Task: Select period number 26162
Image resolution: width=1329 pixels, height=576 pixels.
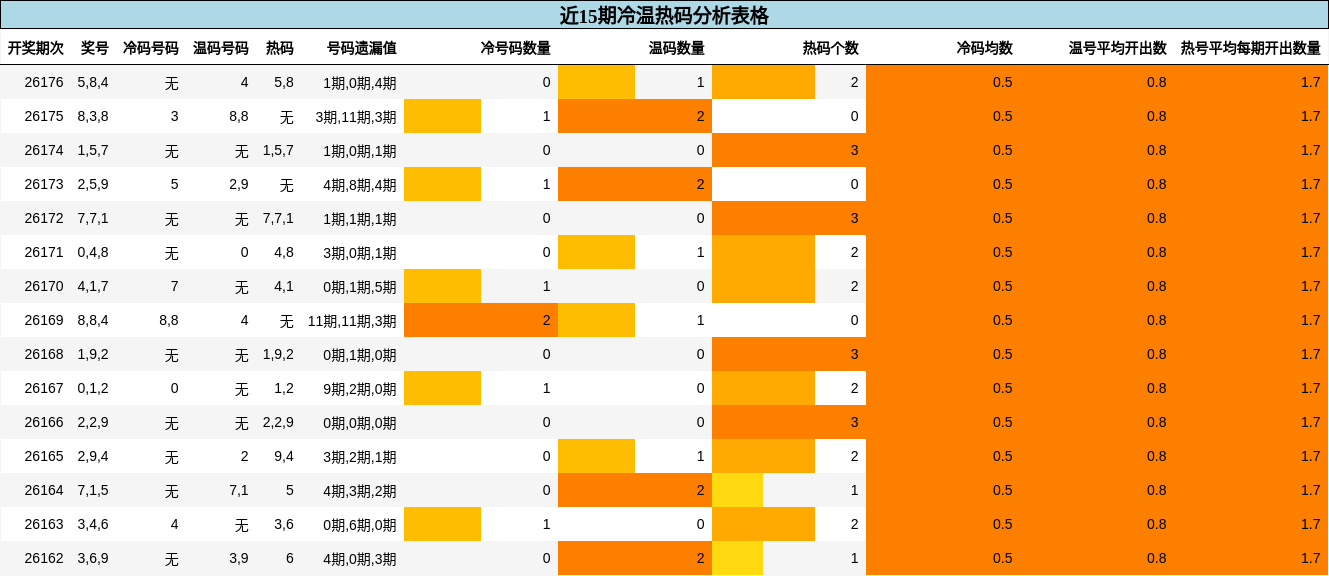Action: point(44,558)
